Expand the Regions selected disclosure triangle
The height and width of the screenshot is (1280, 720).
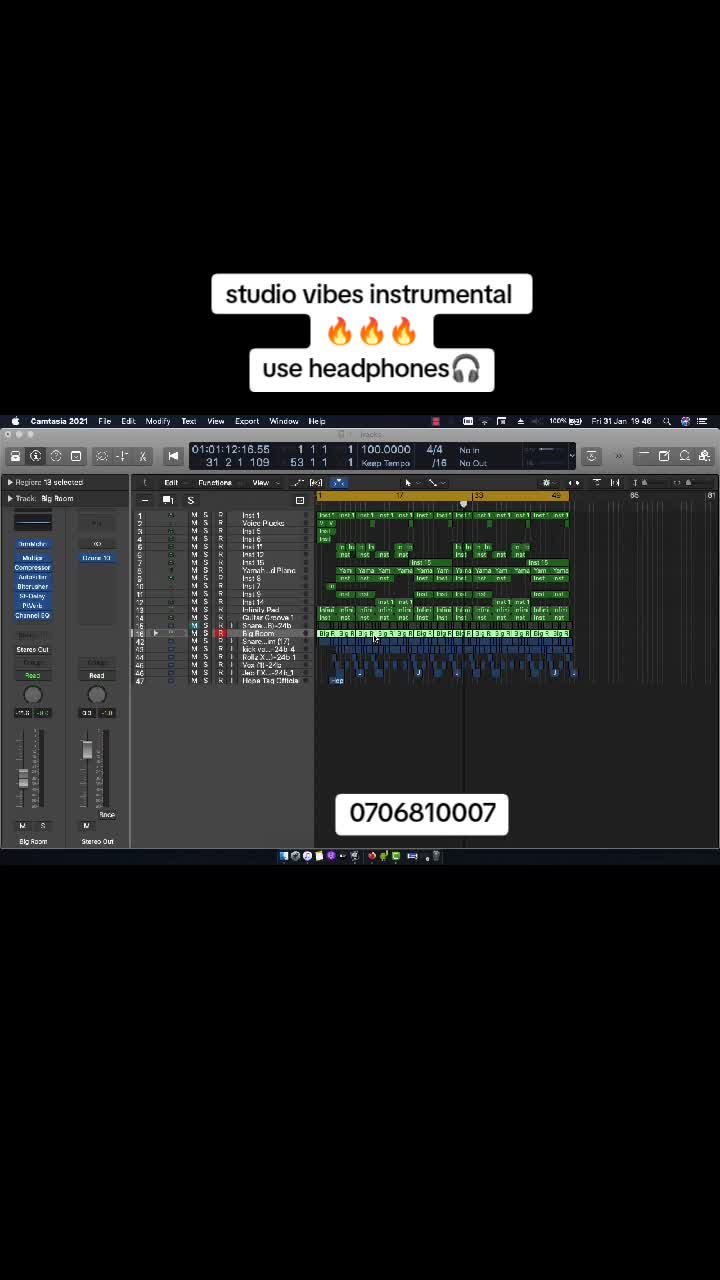(10, 483)
